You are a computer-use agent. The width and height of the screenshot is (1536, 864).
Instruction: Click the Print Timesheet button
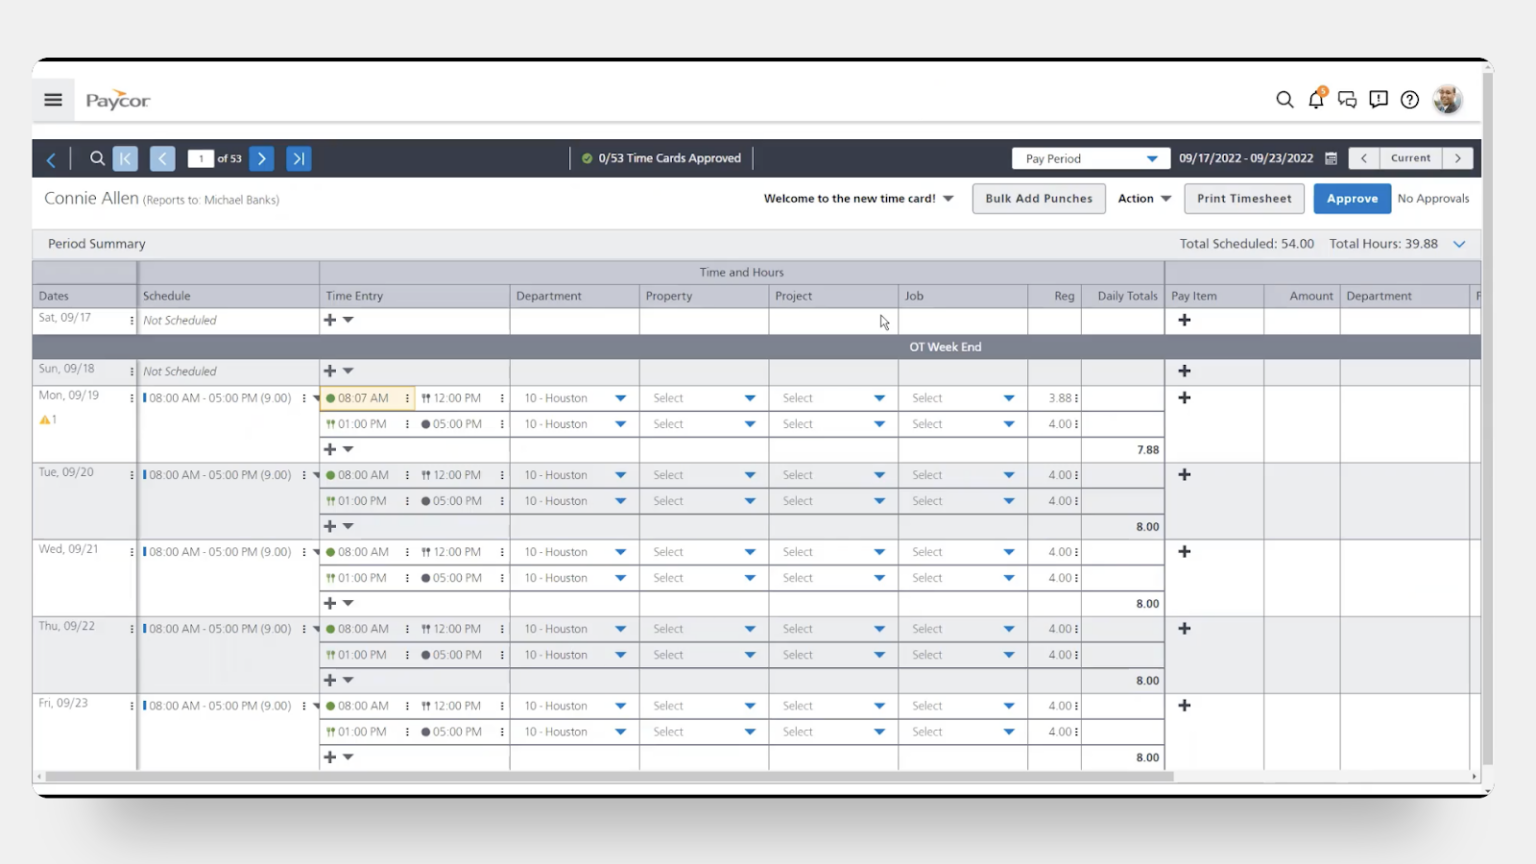point(1244,198)
